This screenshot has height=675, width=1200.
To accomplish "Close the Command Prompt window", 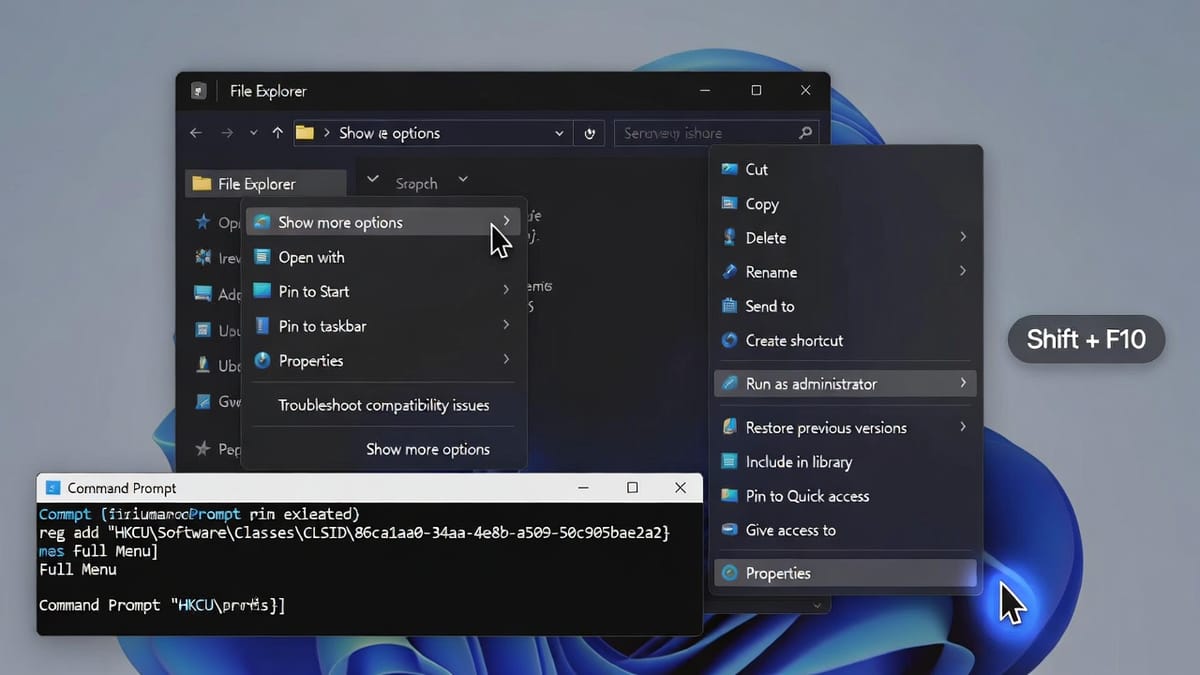I will [680, 488].
